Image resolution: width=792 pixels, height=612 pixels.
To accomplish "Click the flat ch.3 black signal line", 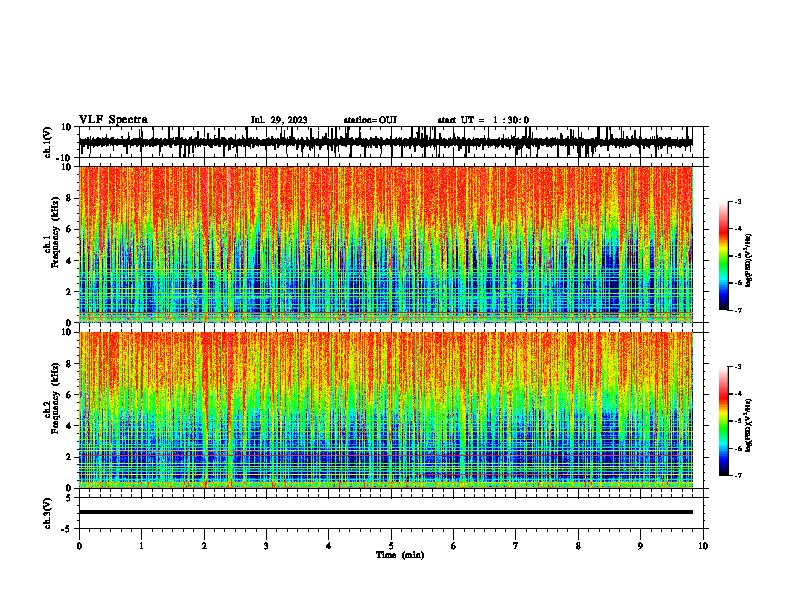I will click(x=386, y=512).
